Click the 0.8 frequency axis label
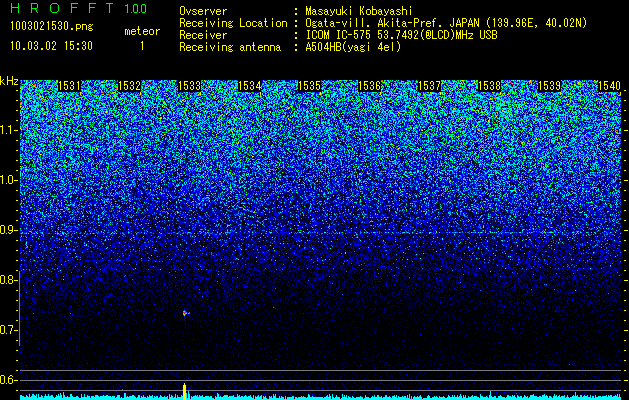 pyautogui.click(x=7, y=280)
